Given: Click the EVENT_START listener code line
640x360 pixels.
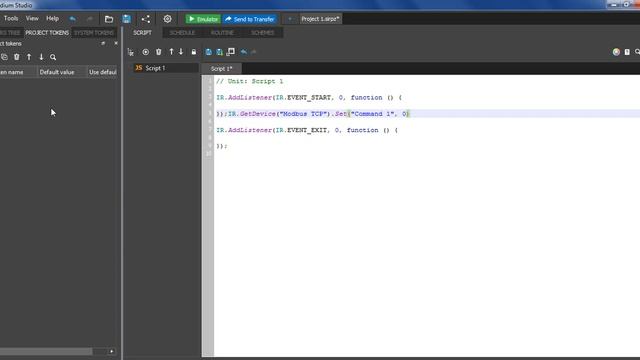Looking at the screenshot, I should (309, 98).
